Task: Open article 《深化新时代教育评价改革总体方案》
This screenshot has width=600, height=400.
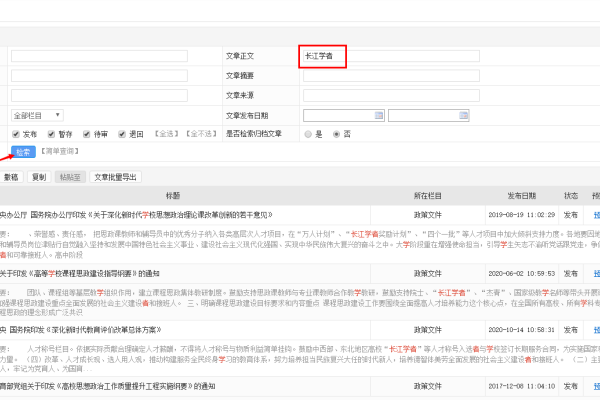Action: click(x=81, y=330)
